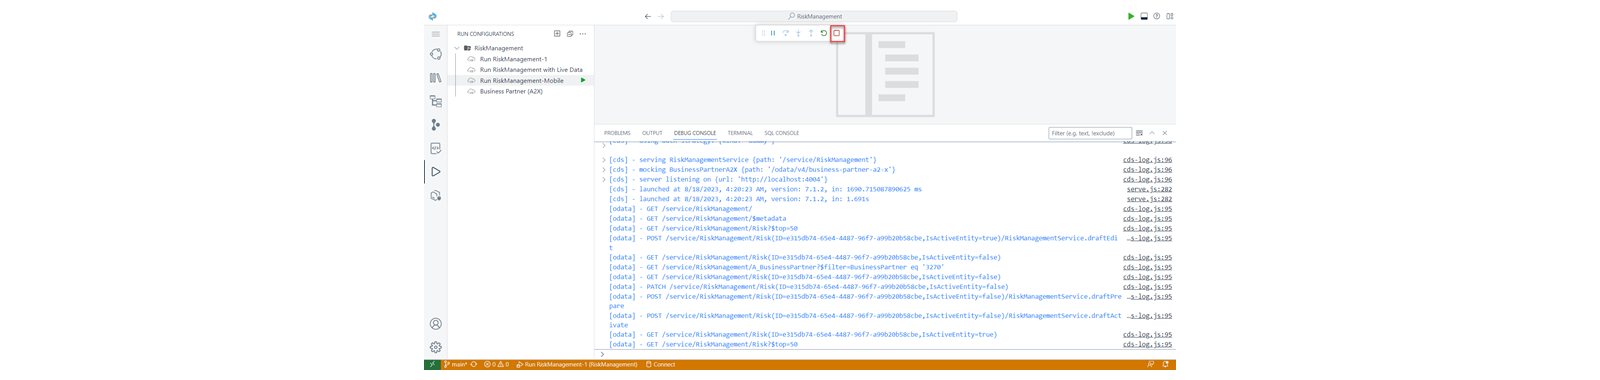Expand the 'server listening on' log entry
The width and height of the screenshot is (1600, 380).
point(603,180)
